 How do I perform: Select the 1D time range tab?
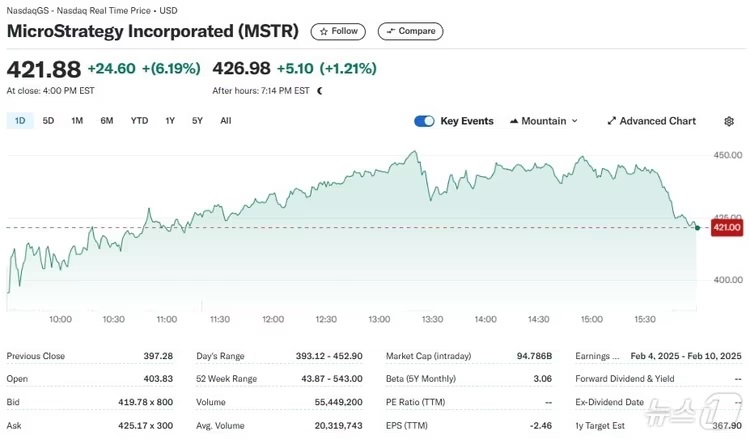pos(19,121)
